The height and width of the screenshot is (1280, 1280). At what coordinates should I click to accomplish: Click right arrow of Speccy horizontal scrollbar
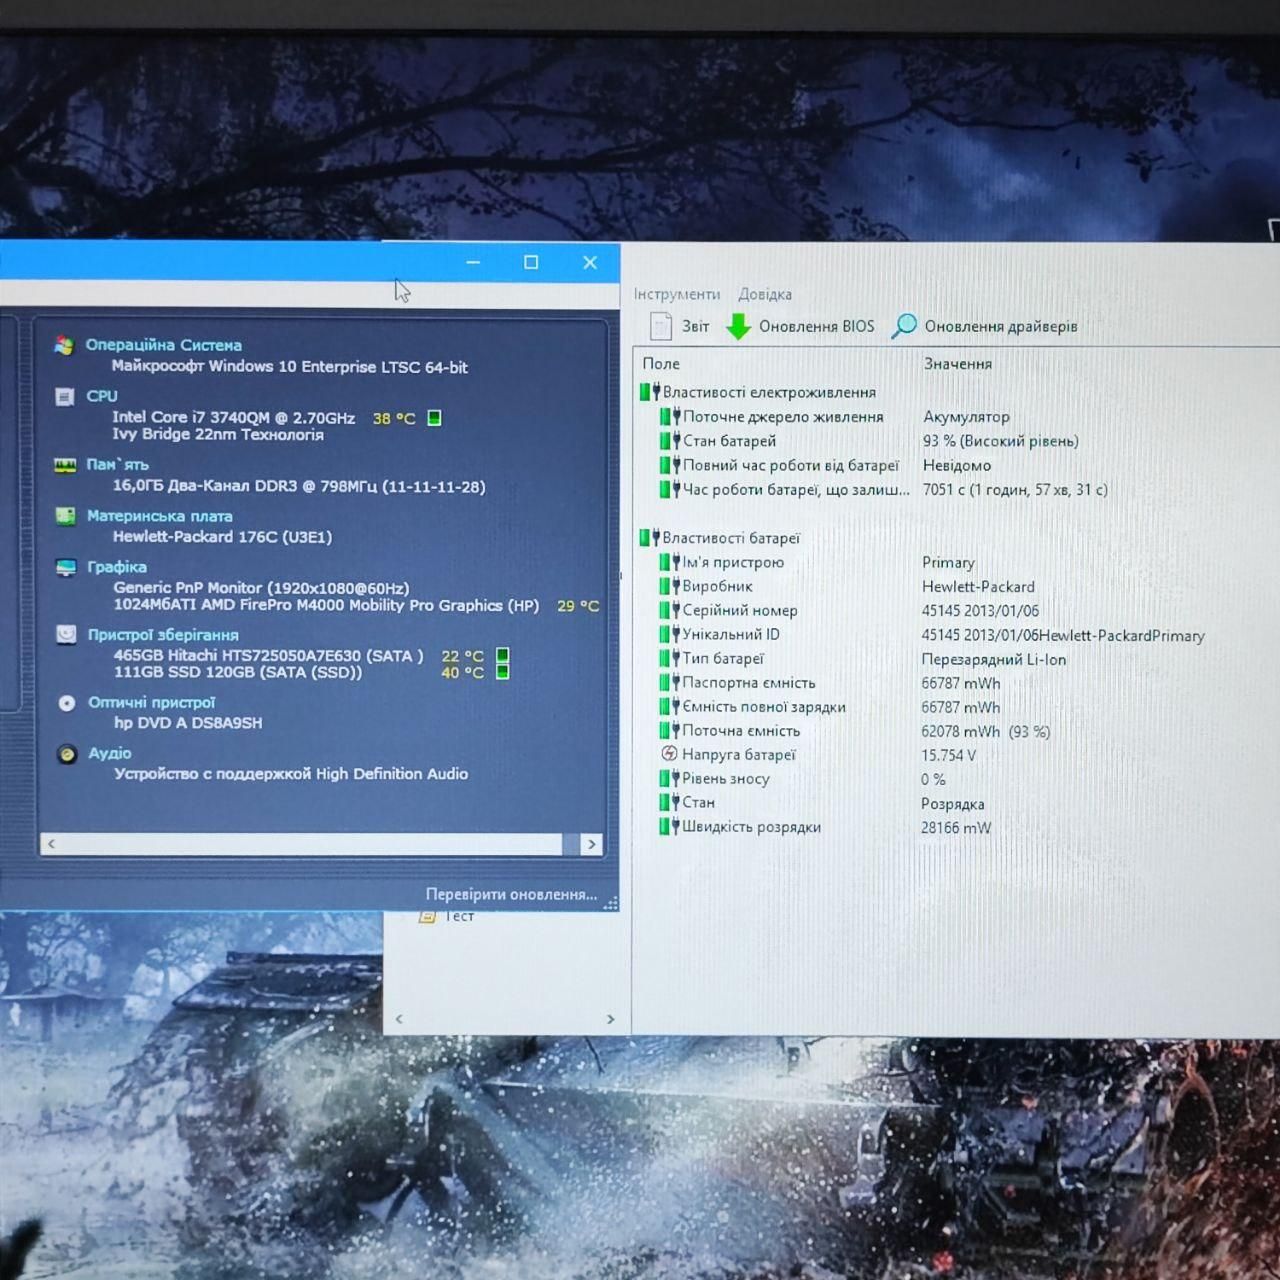tap(592, 844)
